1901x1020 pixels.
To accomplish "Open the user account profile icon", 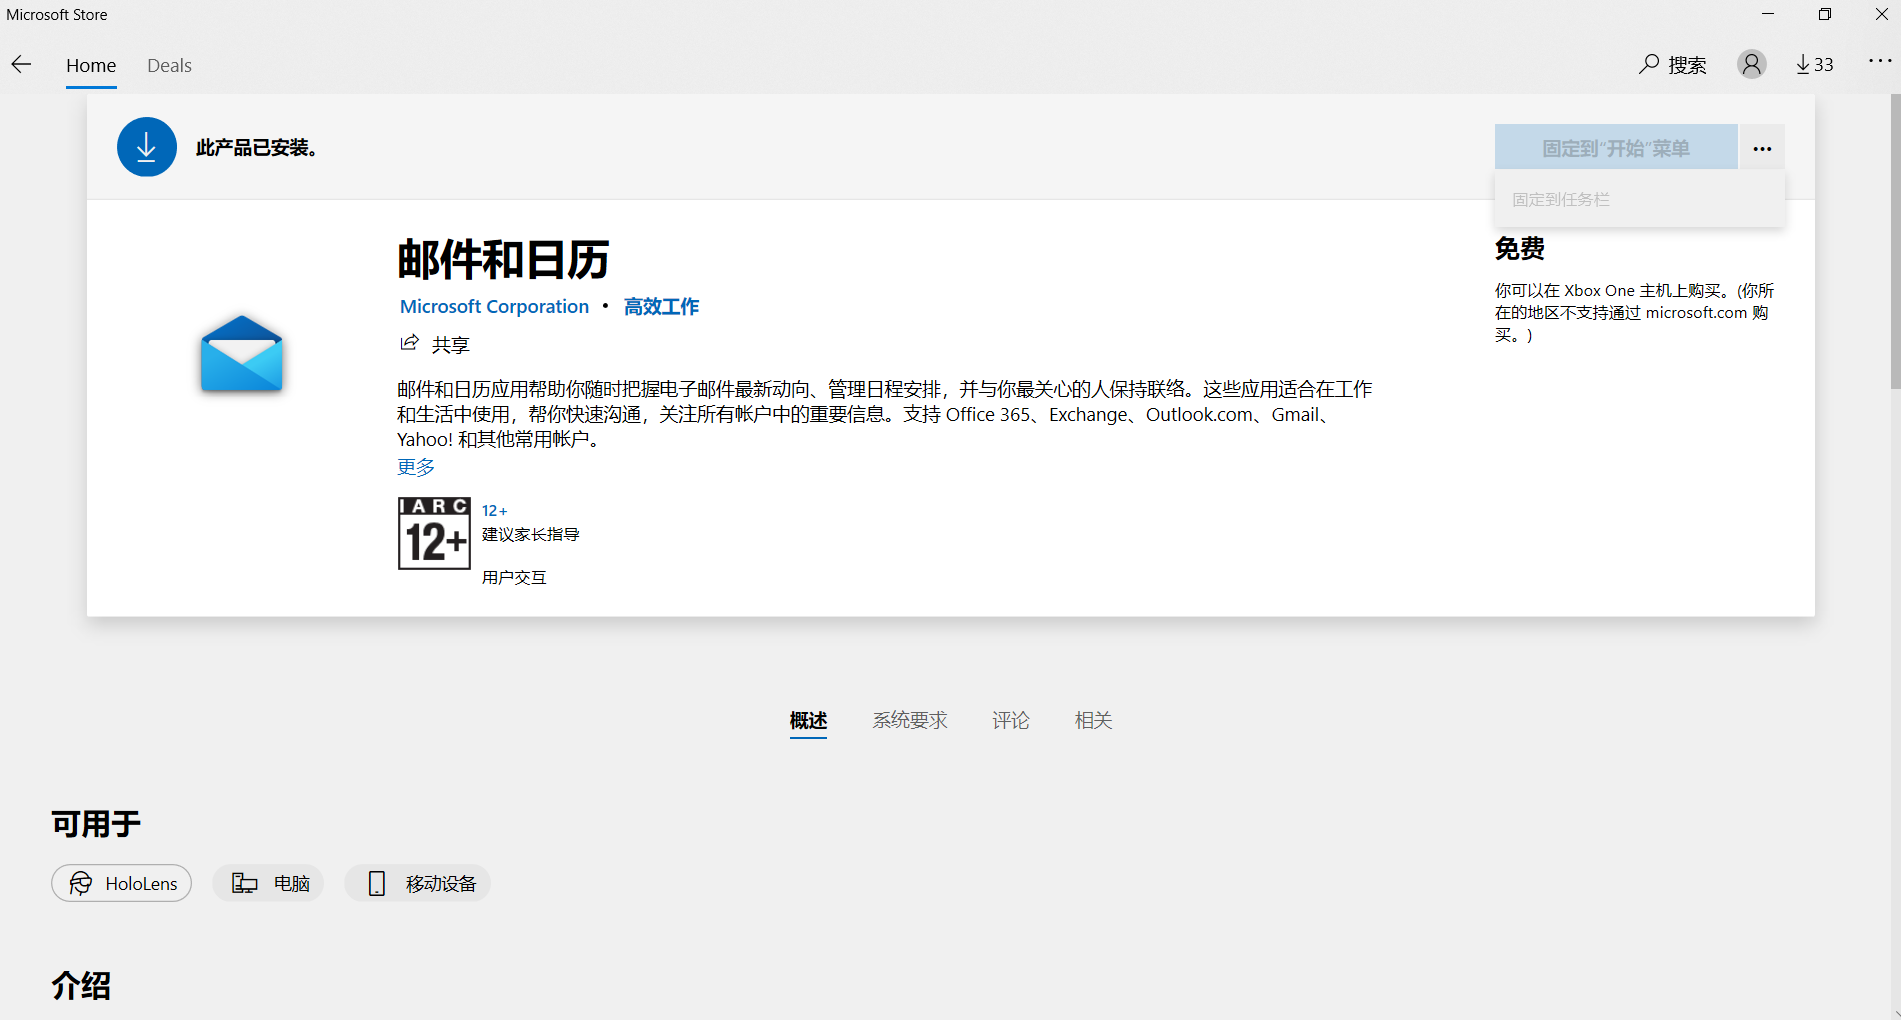I will 1751,65.
